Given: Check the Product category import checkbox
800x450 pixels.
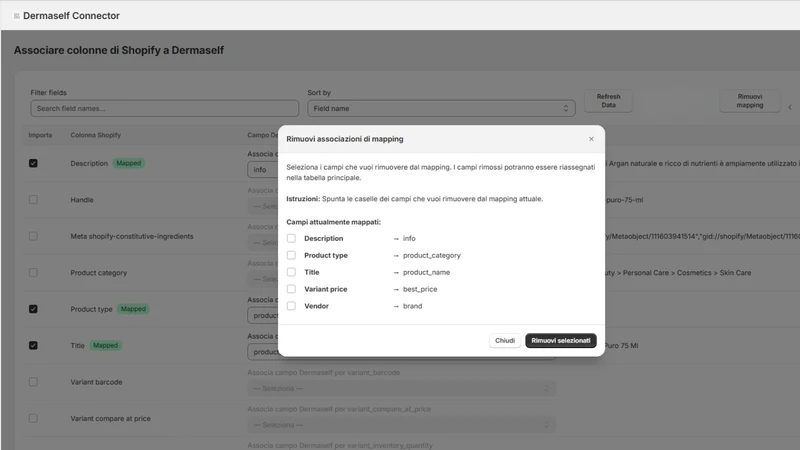Looking at the screenshot, I should point(33,272).
